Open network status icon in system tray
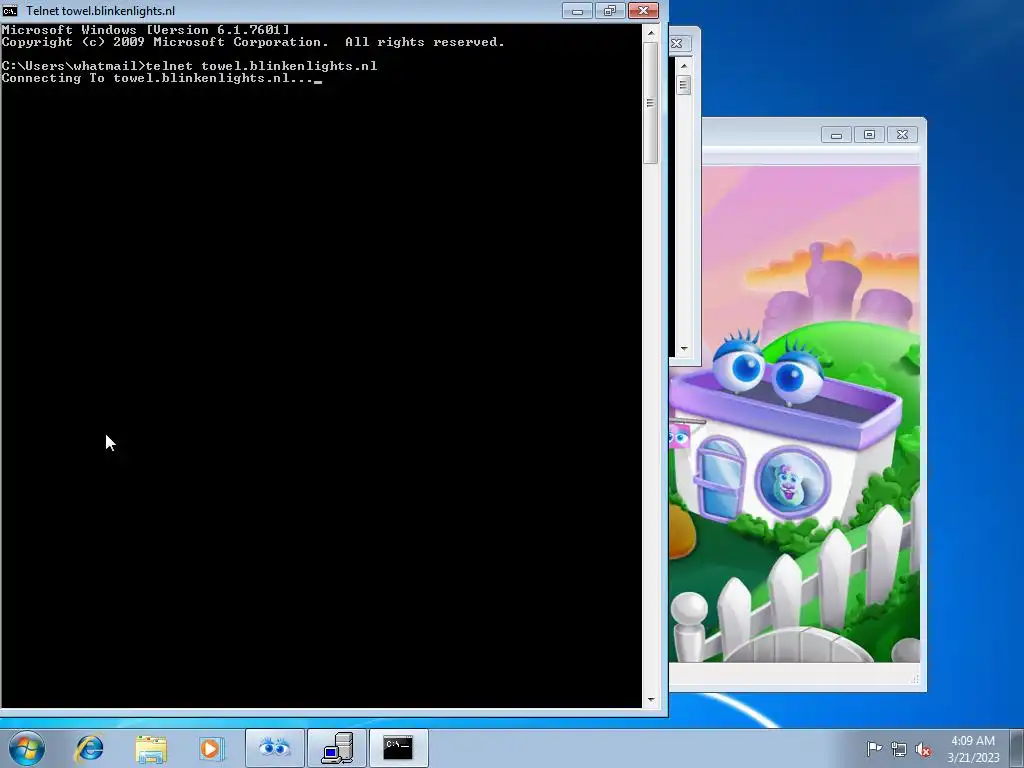This screenshot has height=768, width=1024. click(x=899, y=749)
